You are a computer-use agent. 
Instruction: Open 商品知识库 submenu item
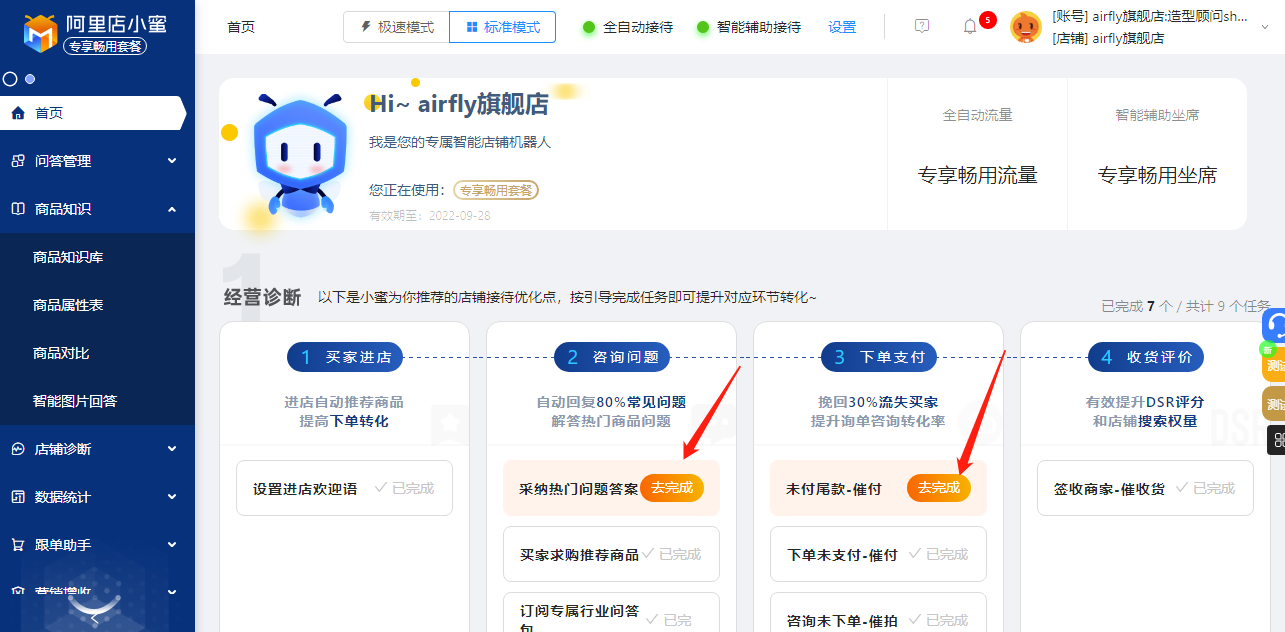coord(68,257)
